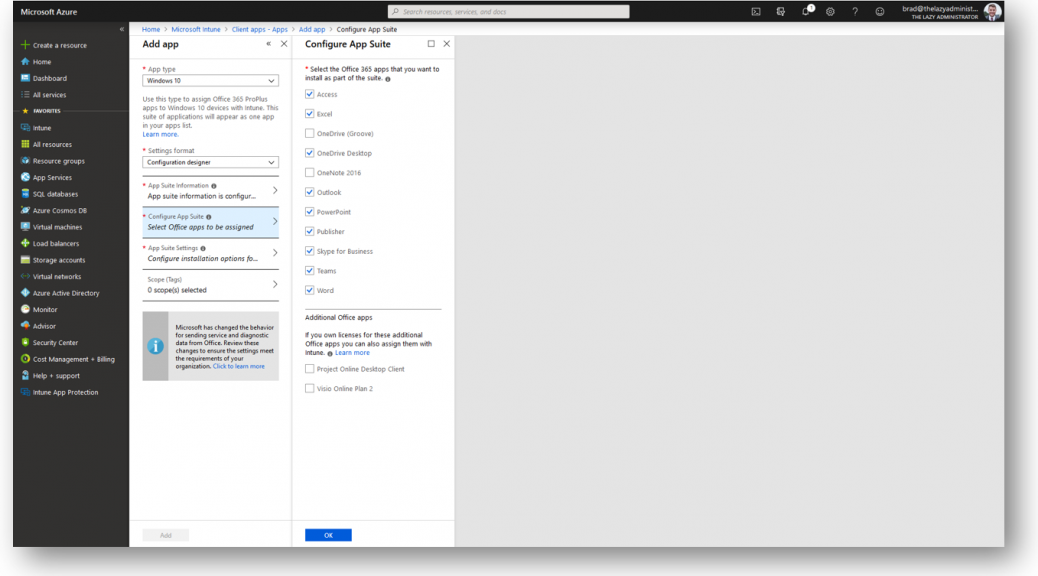
Task: Check the OneDrive (Groove) checkbox
Action: 309,133
